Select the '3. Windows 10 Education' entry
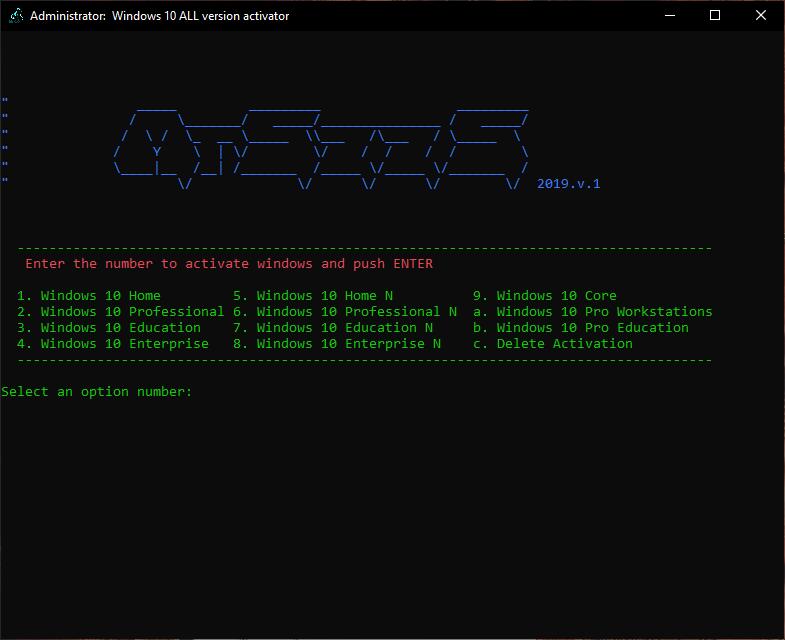Screen dimensions: 785x640 click(109, 328)
